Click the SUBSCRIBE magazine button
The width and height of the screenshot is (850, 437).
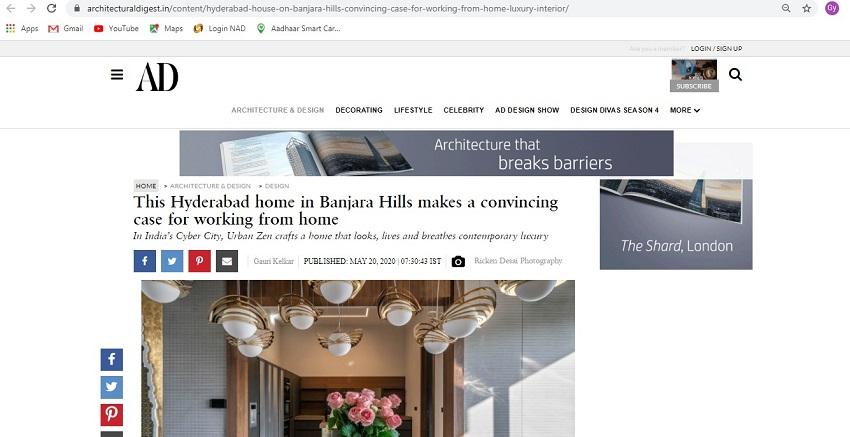(694, 86)
